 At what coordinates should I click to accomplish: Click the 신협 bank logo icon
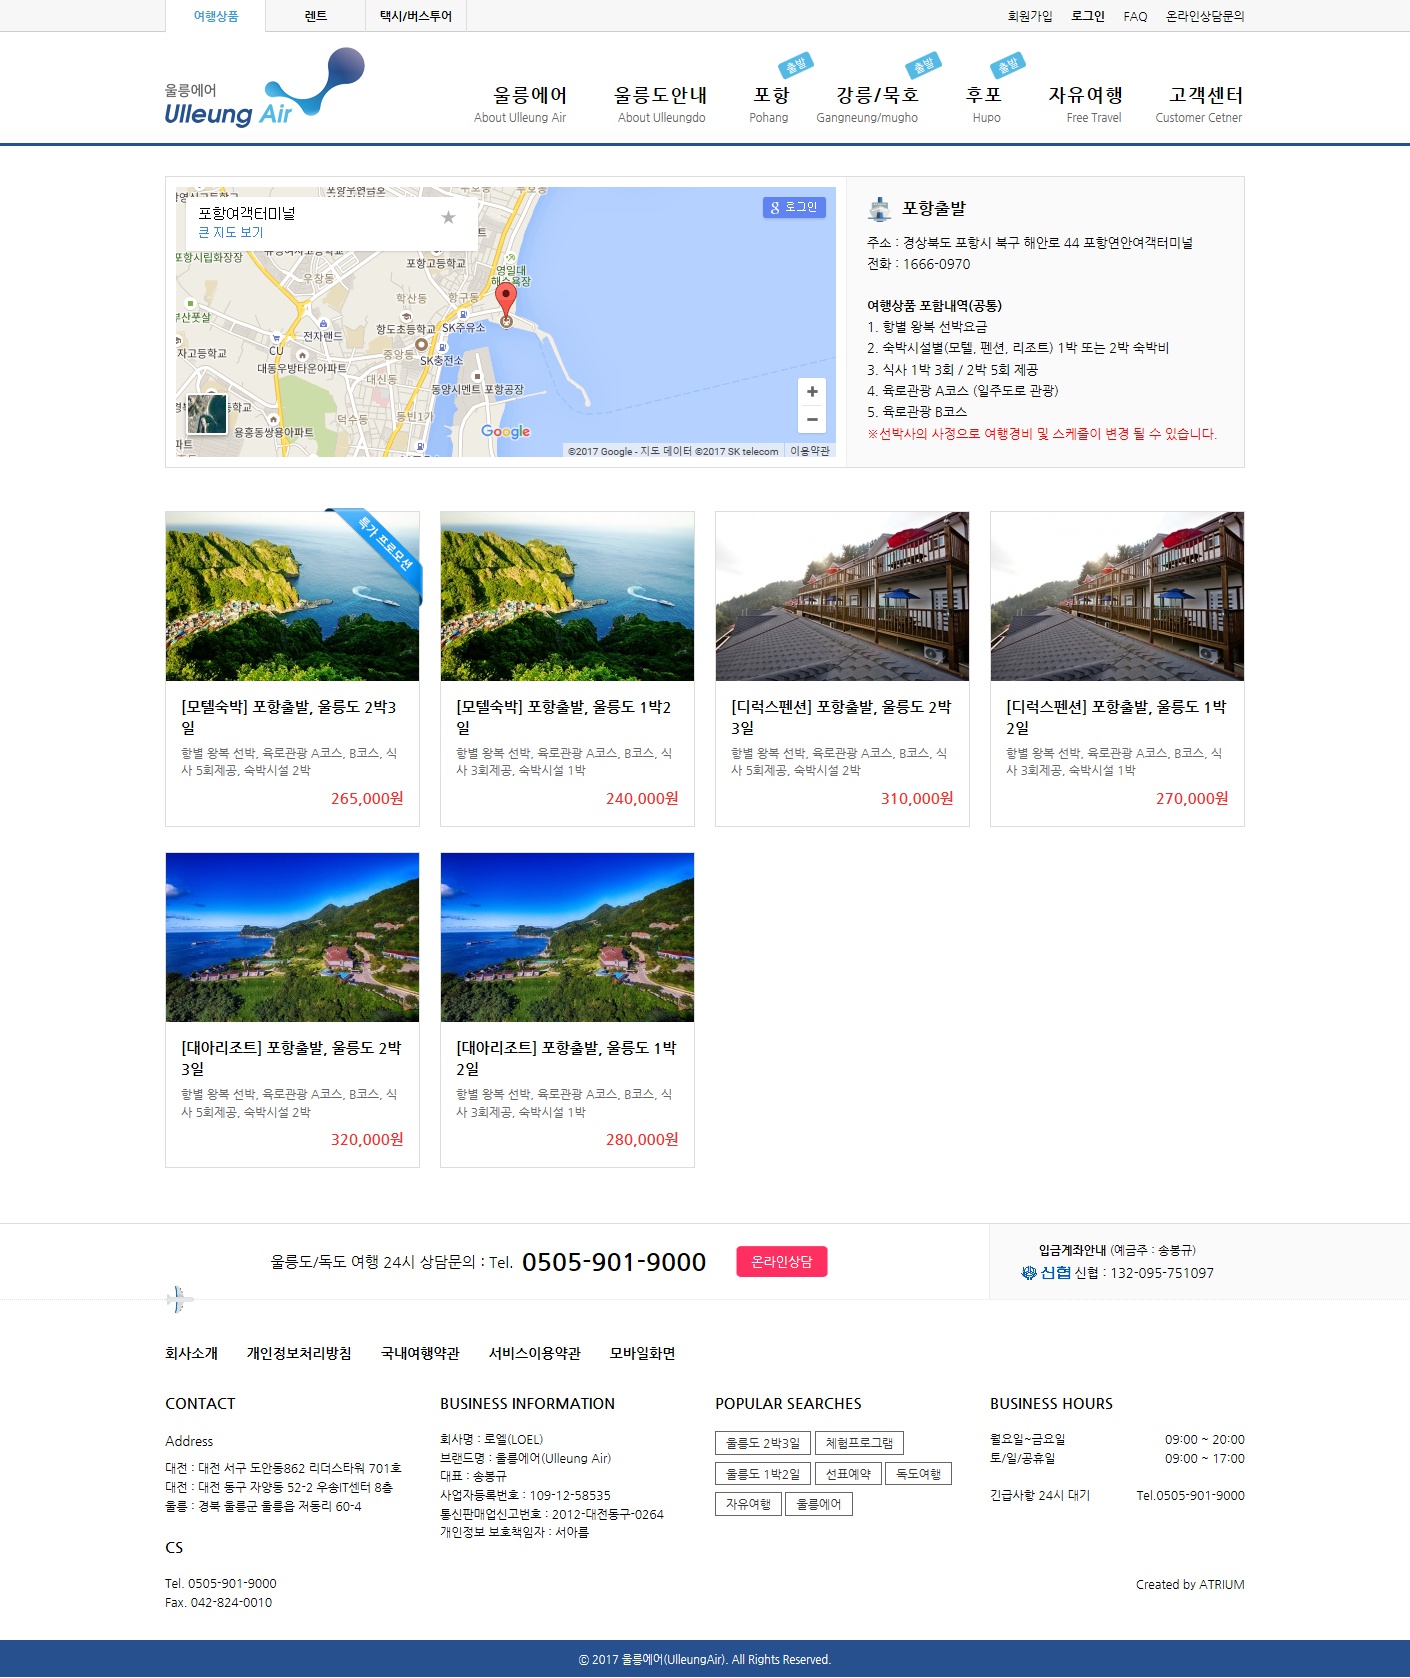click(1046, 1273)
